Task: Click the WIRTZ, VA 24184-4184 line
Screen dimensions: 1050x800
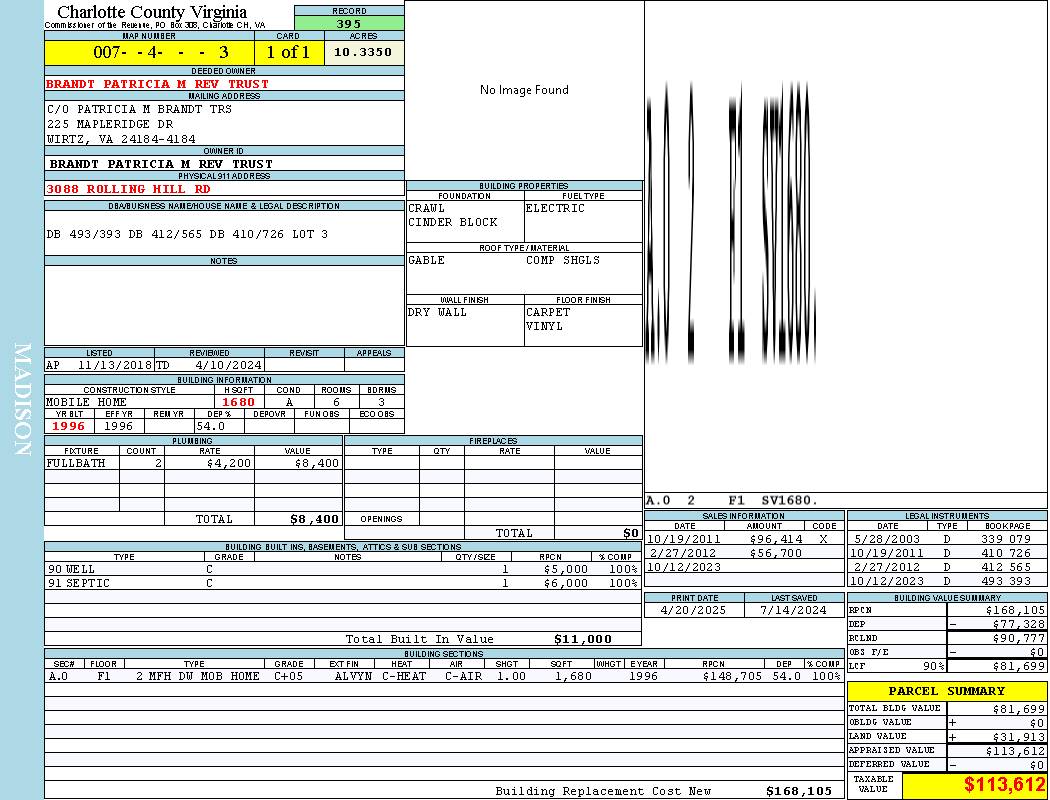Action: (x=121, y=139)
